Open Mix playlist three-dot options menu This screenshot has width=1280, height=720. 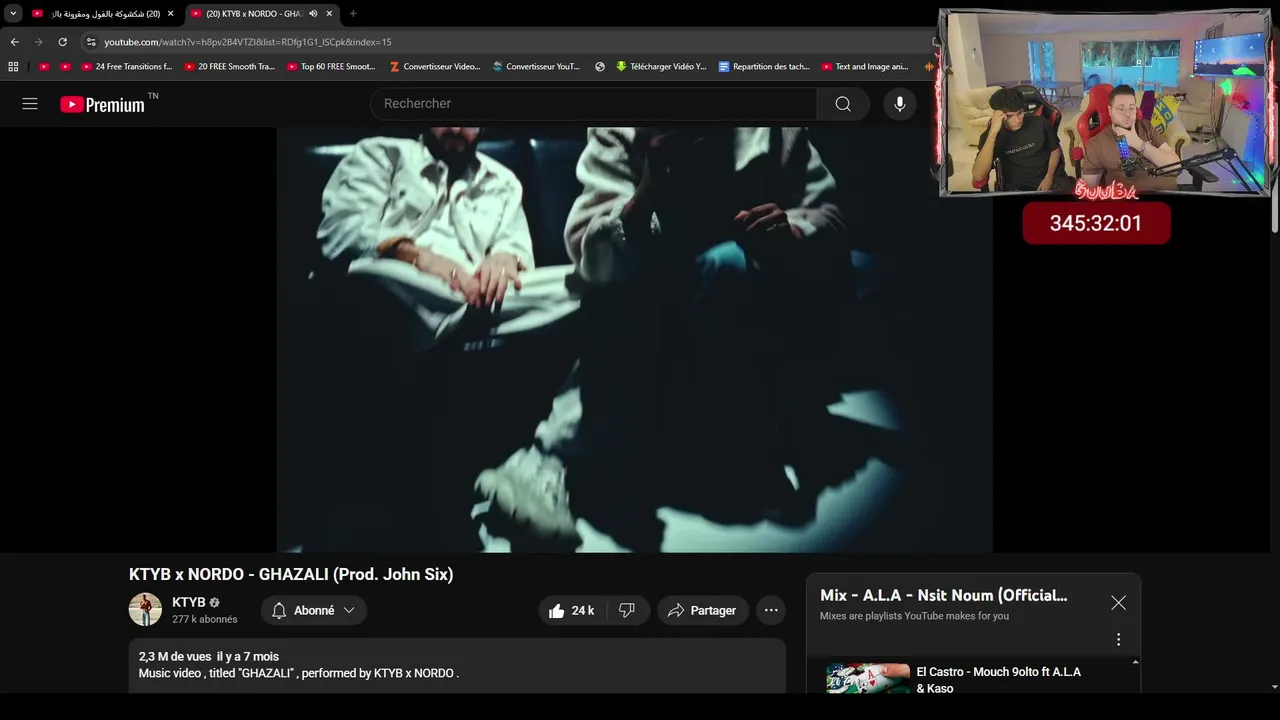[1118, 640]
